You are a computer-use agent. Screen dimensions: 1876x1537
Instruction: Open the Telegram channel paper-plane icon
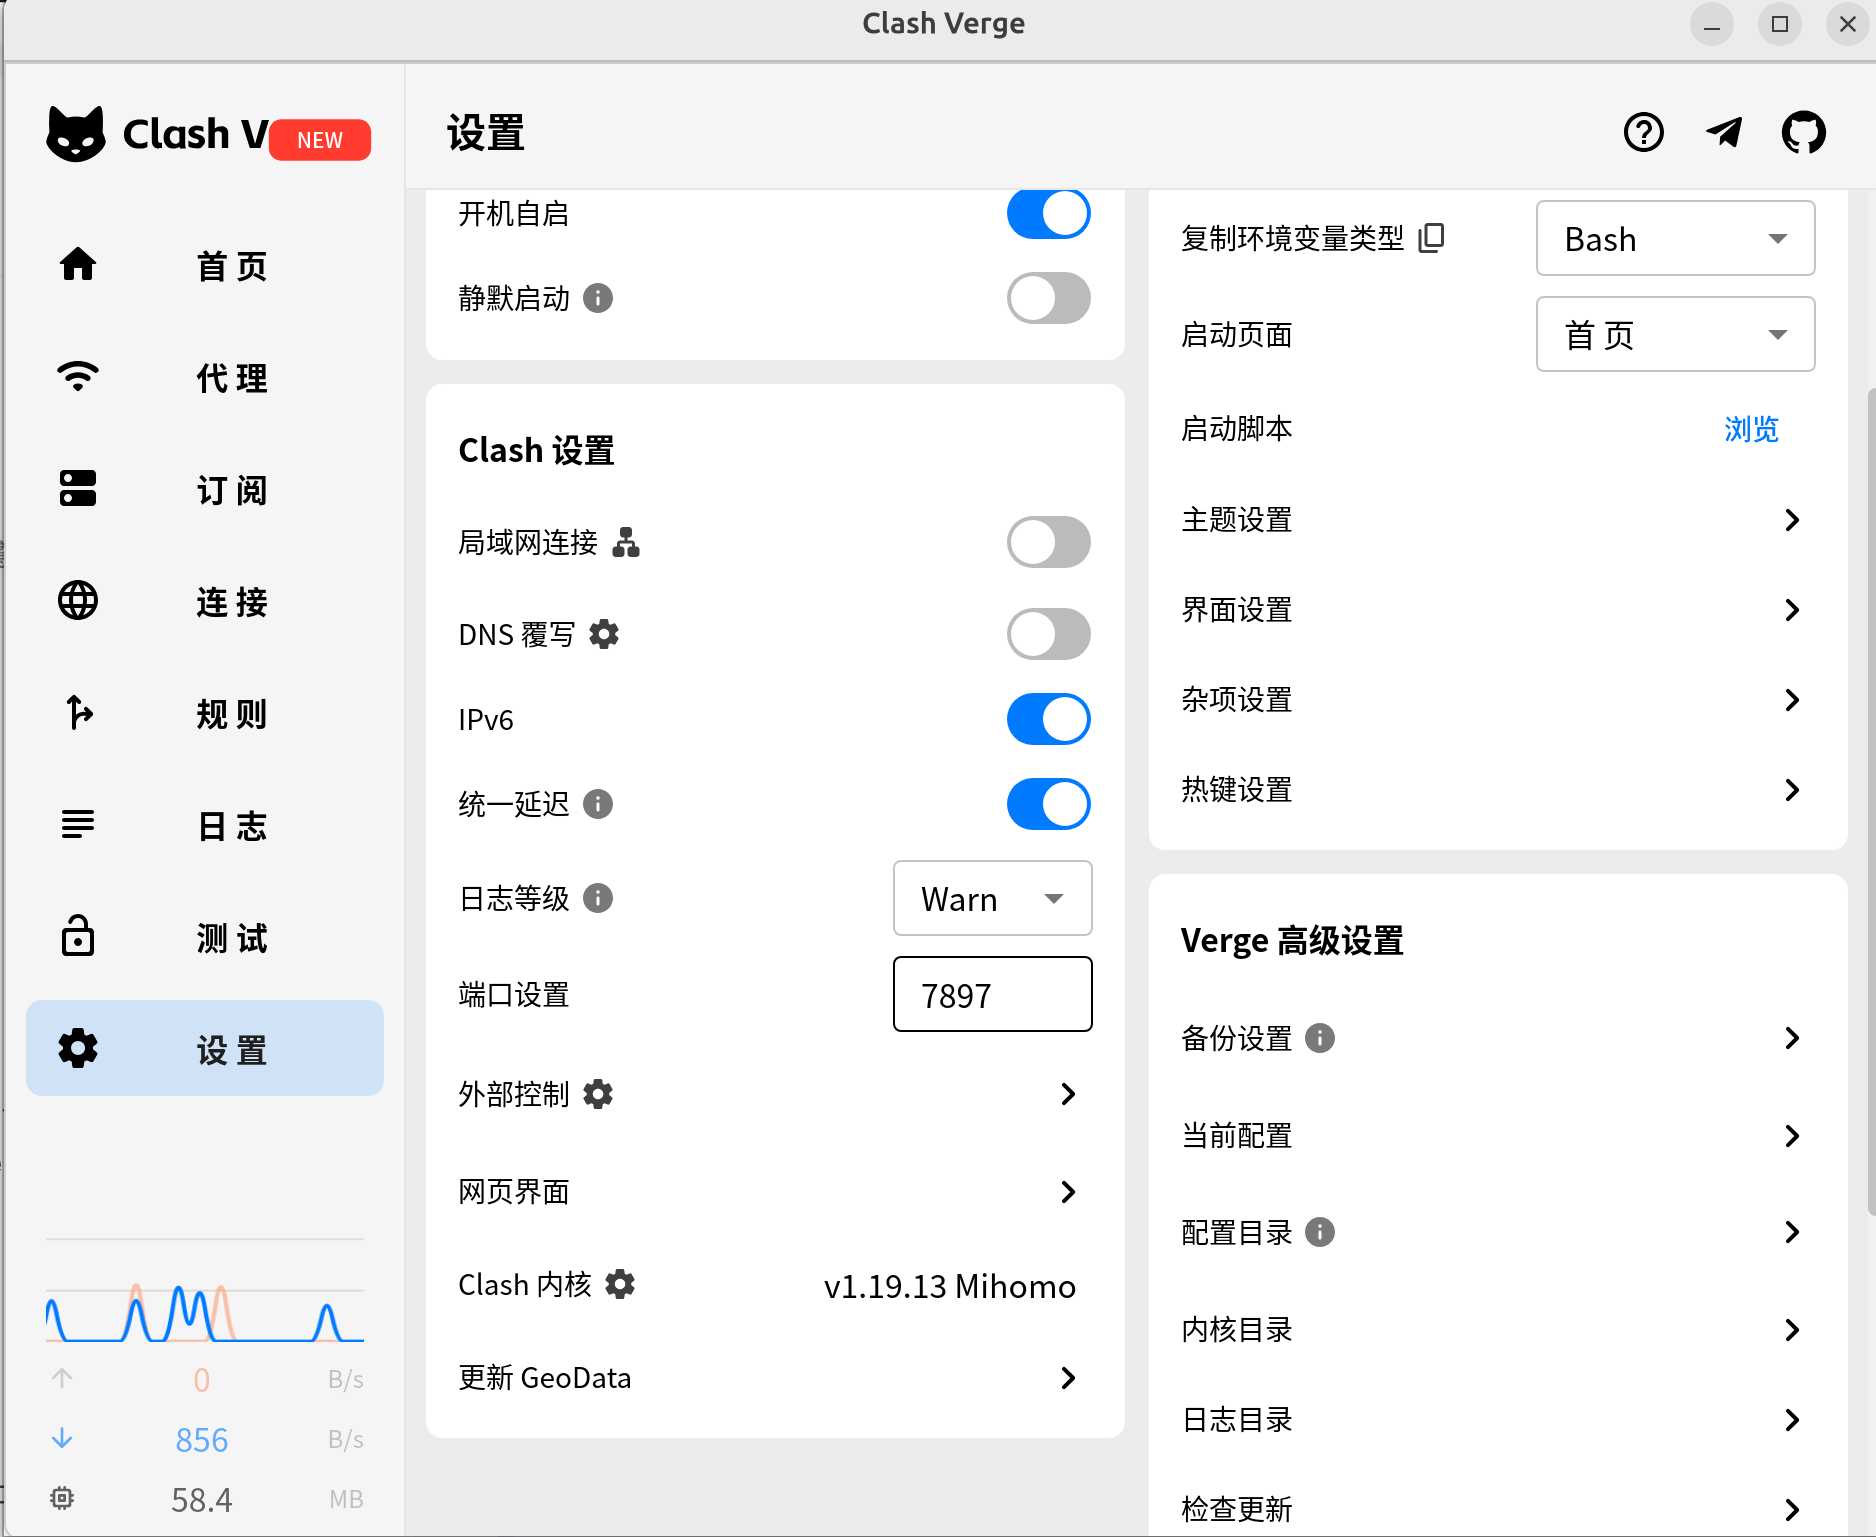tap(1724, 132)
